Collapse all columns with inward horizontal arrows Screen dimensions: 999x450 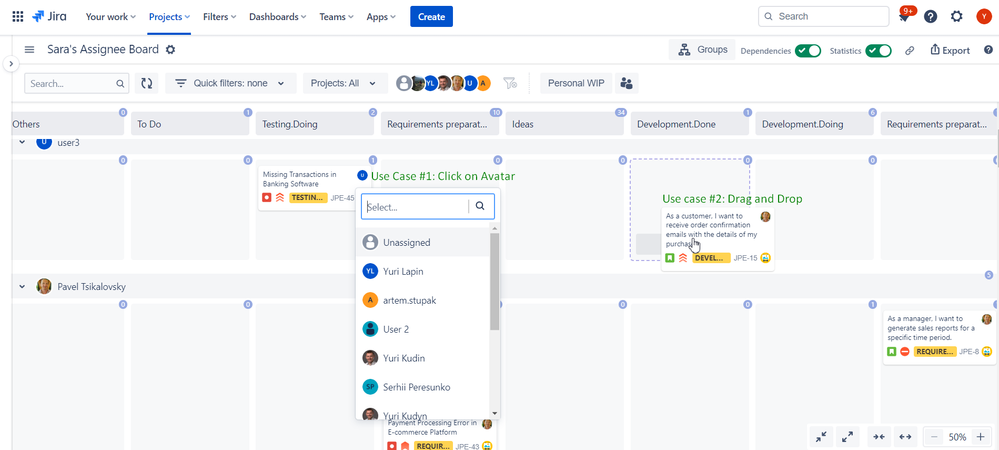pyautogui.click(x=879, y=437)
